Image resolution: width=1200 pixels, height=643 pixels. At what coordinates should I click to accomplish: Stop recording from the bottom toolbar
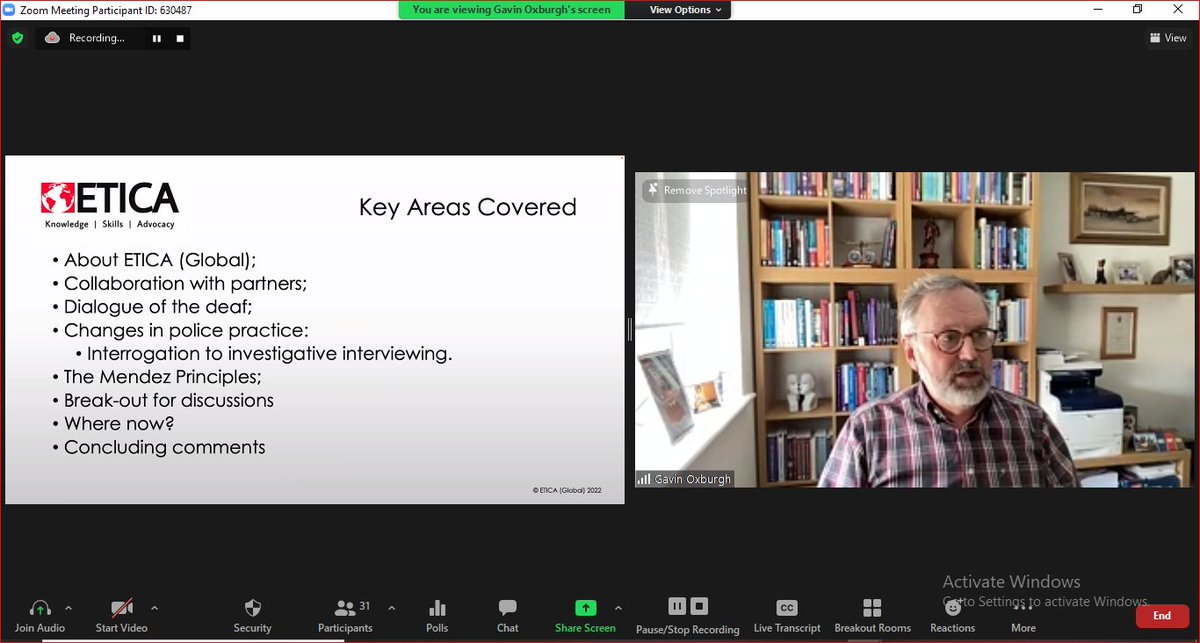(x=699, y=606)
